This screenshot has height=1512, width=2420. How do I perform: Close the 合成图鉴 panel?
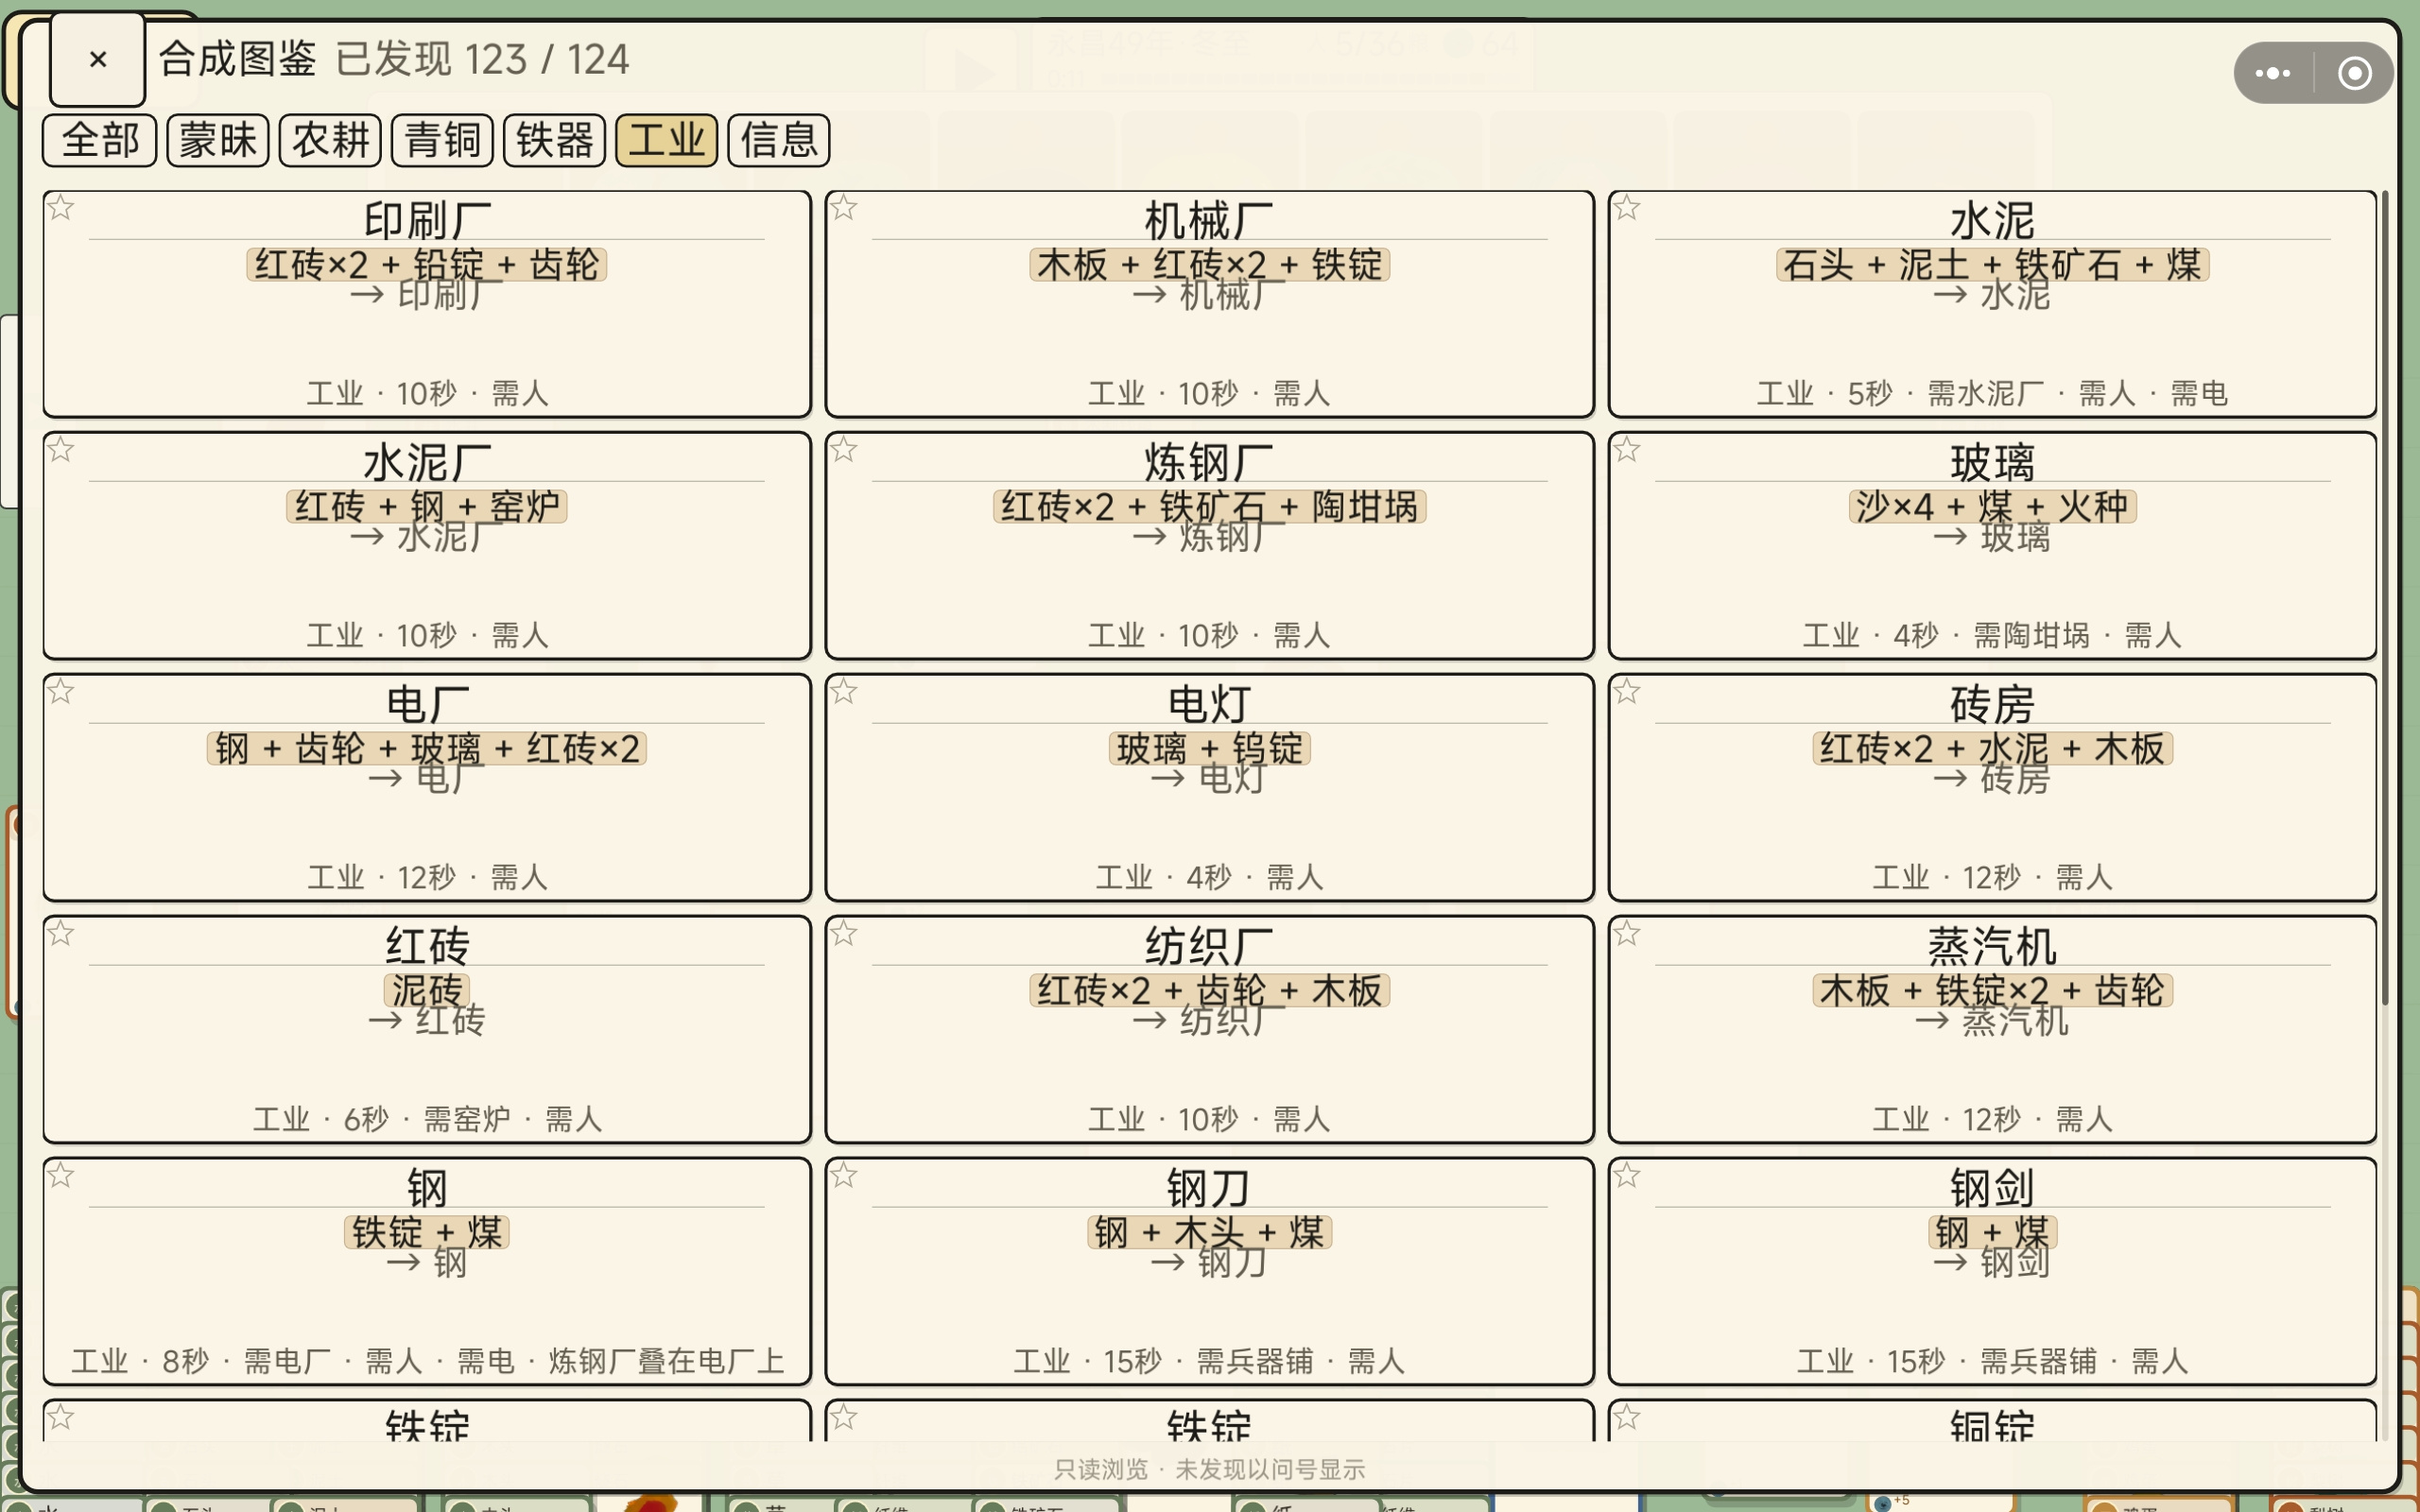(x=98, y=60)
